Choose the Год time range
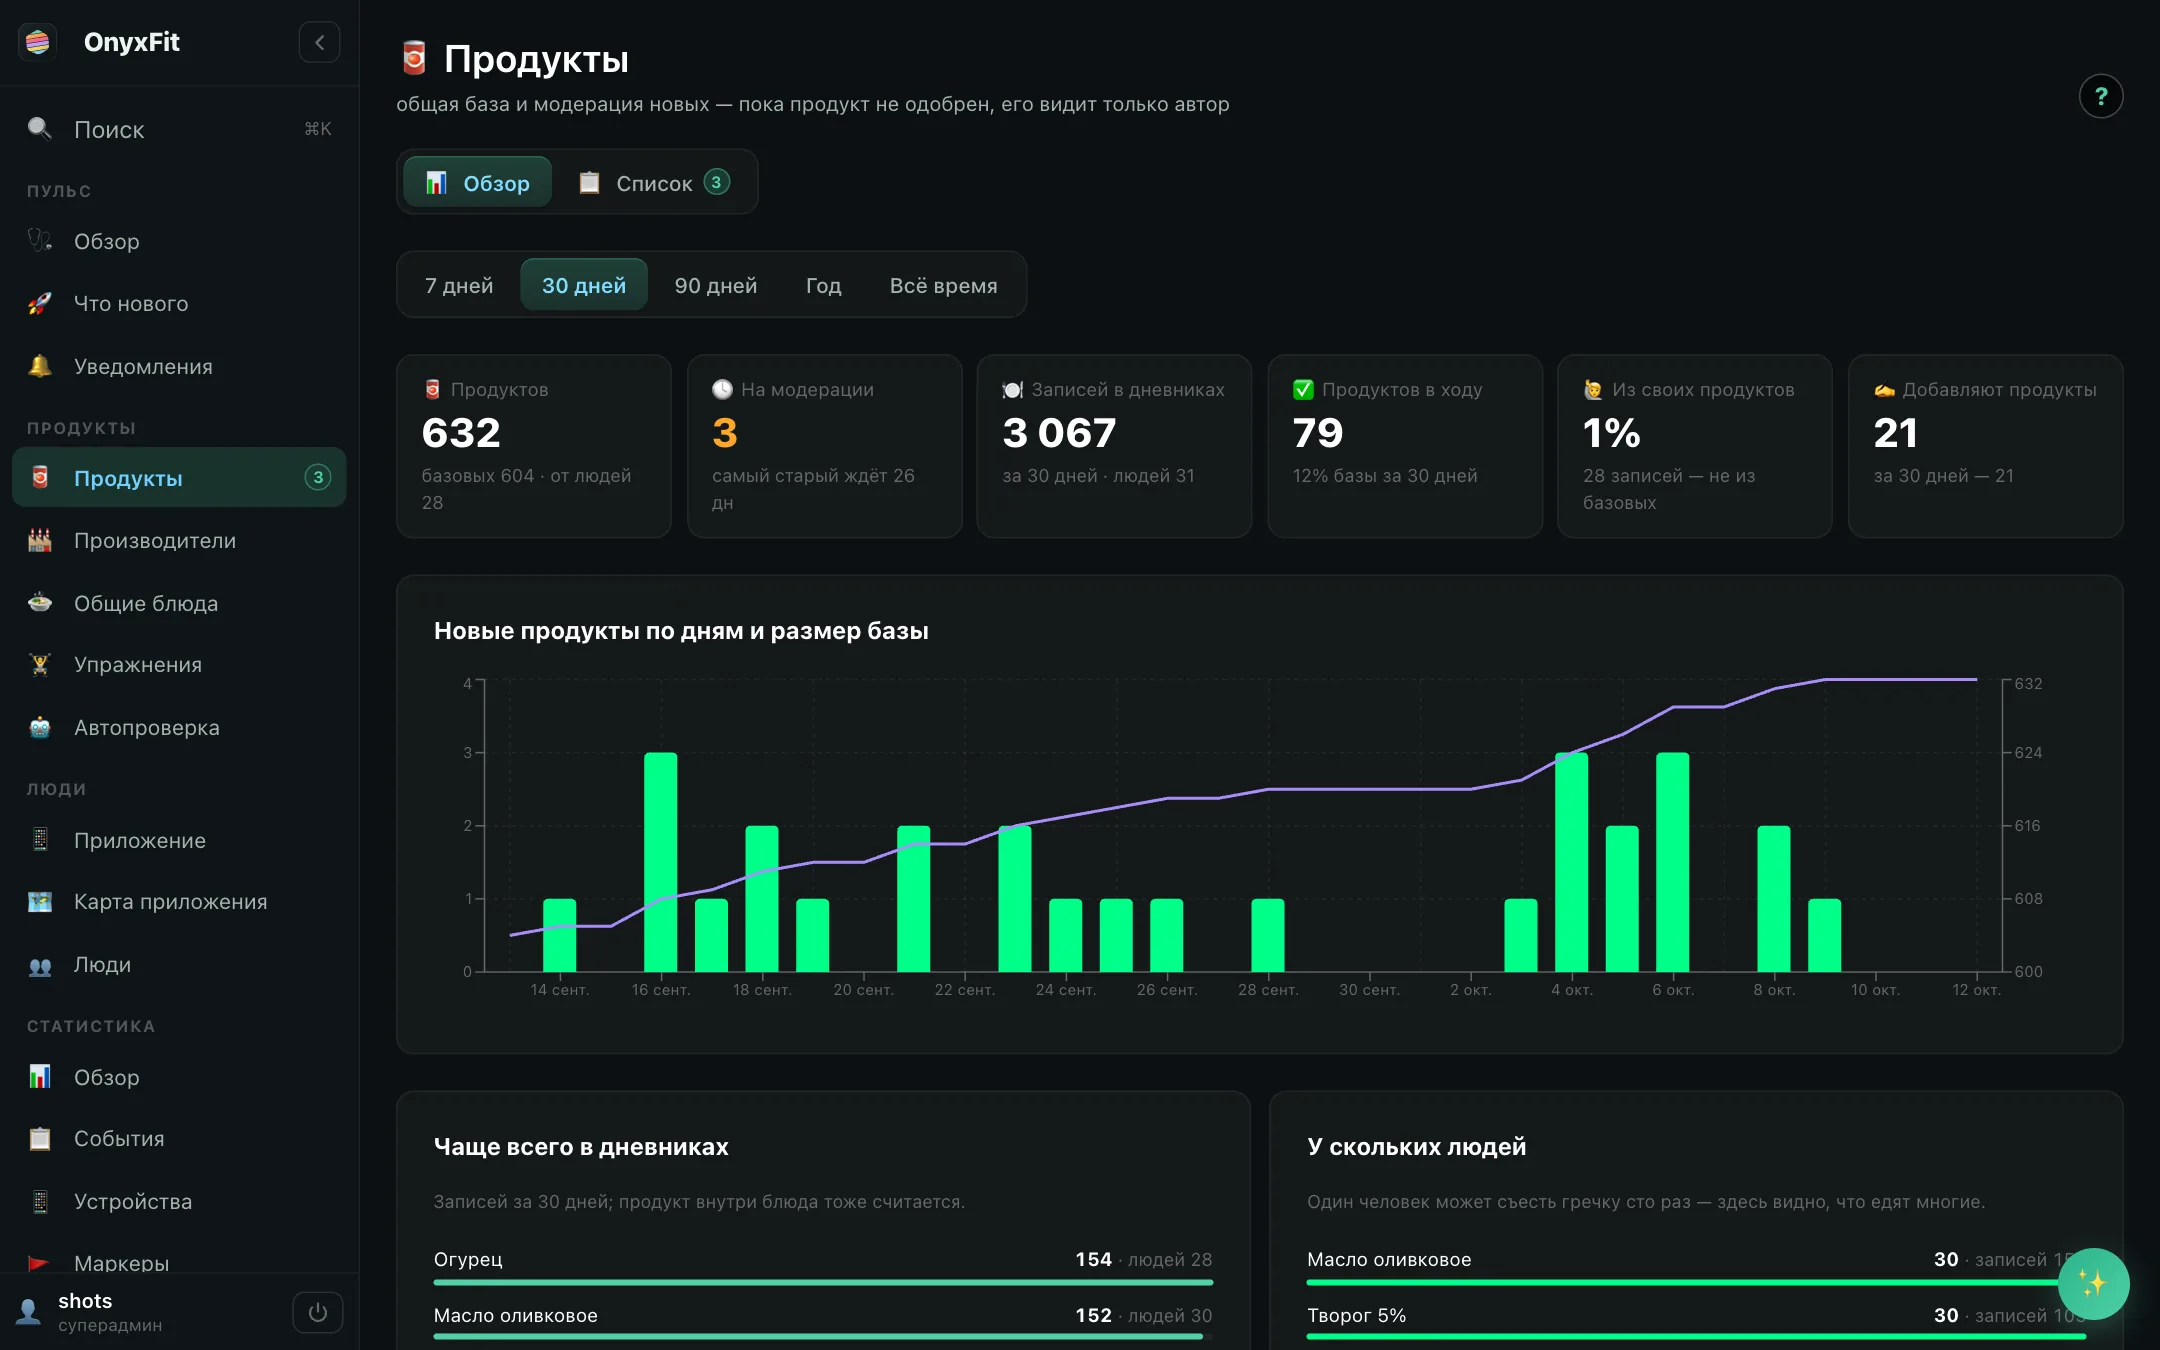Image resolution: width=2160 pixels, height=1350 pixels. pos(823,285)
